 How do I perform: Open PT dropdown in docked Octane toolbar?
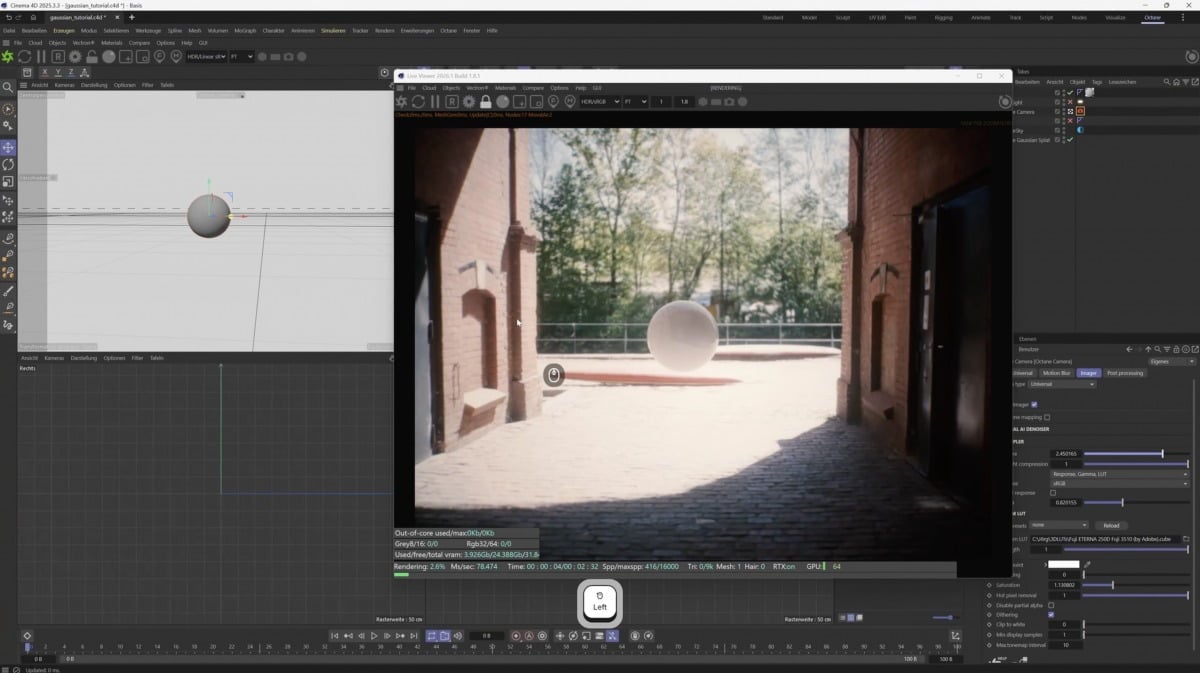[242, 57]
